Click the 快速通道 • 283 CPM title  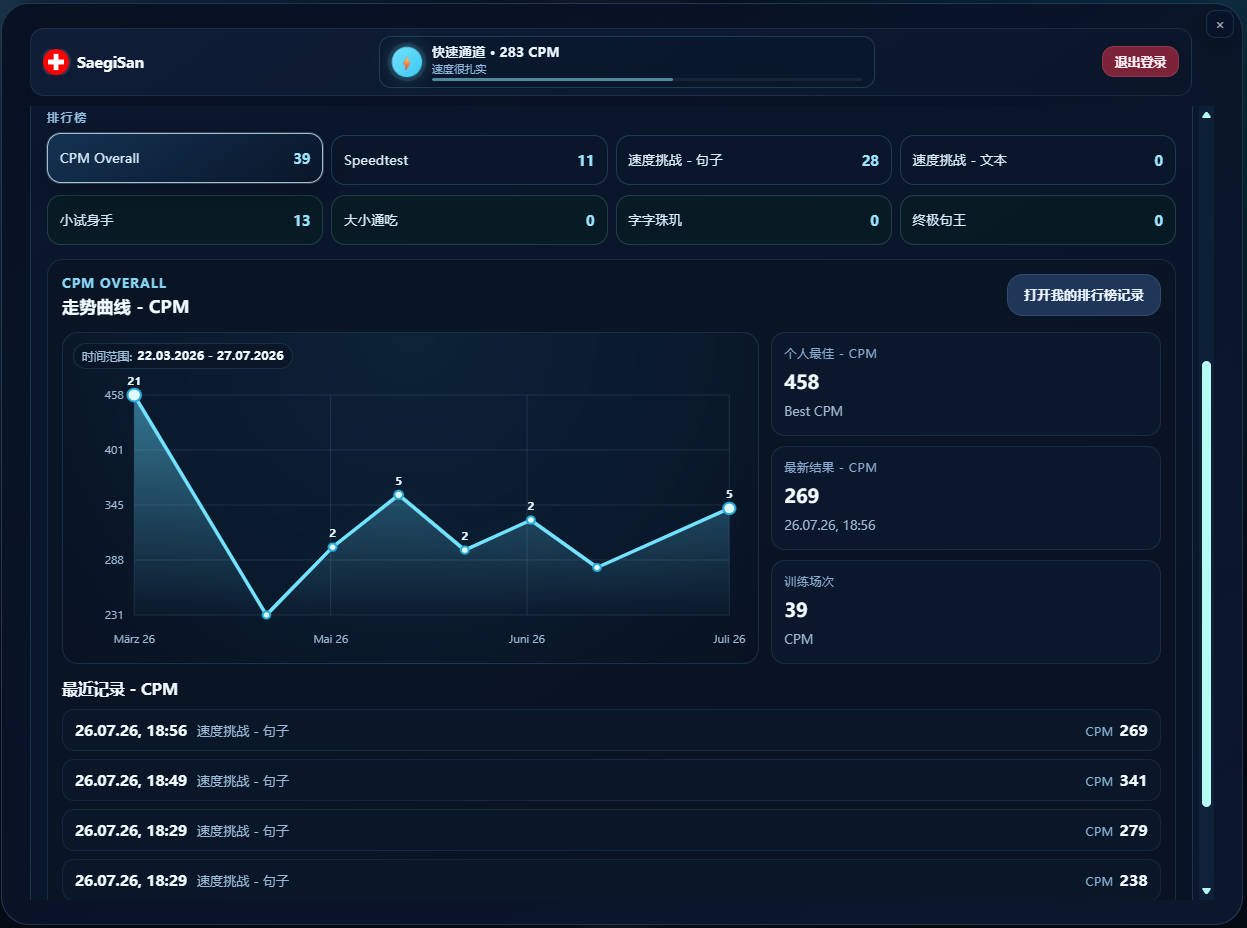click(496, 52)
